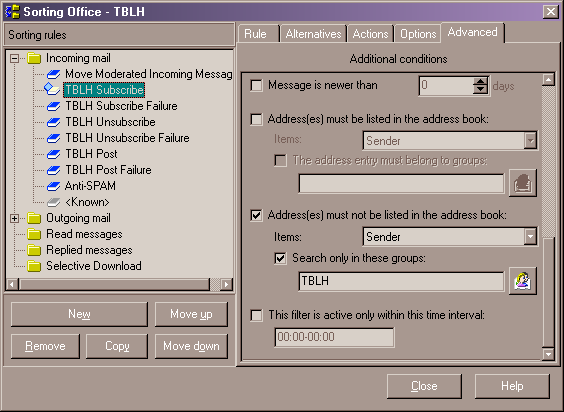Image resolution: width=564 pixels, height=412 pixels.
Task: Toggle time interval filter checkbox
Action: click(x=256, y=316)
